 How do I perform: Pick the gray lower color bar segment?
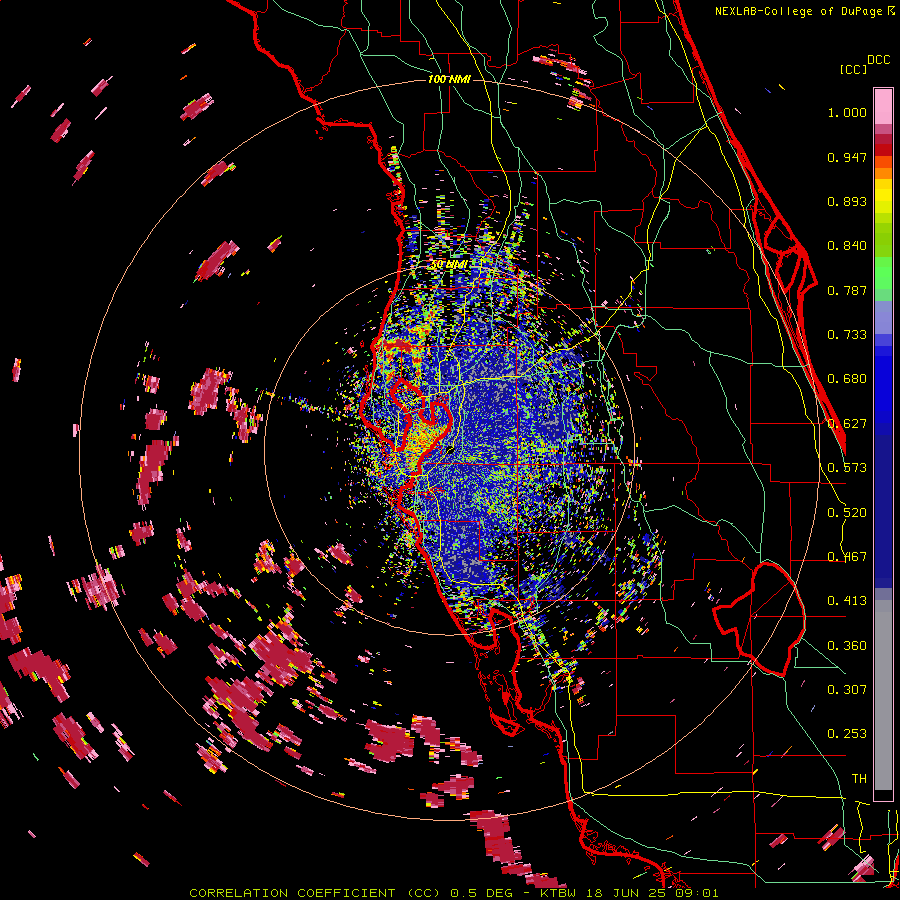coord(883,695)
